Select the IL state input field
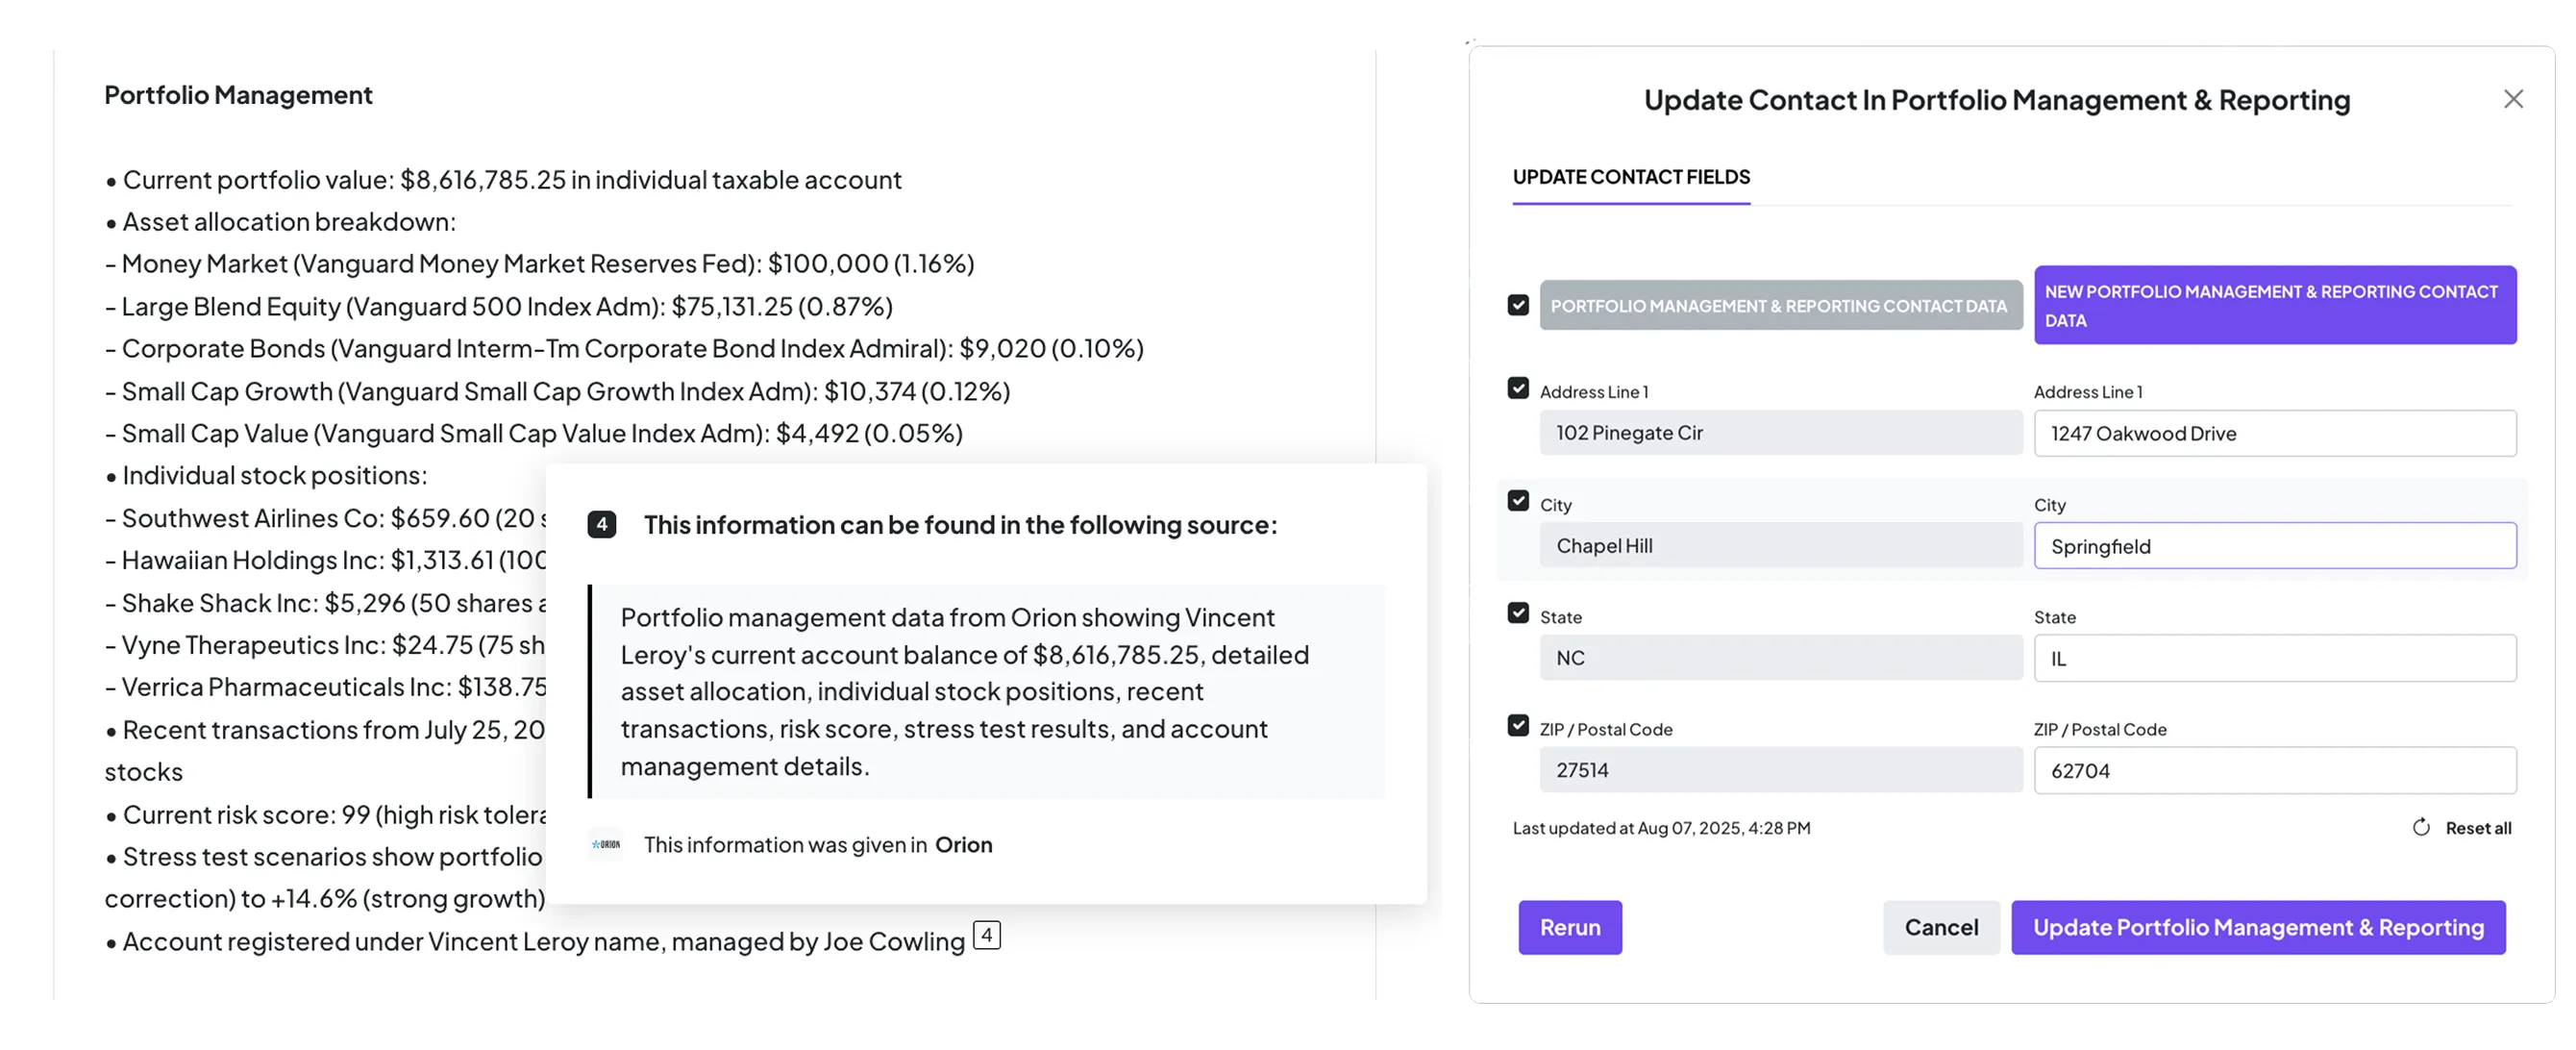This screenshot has height=1050, width=2576. [x=2274, y=658]
